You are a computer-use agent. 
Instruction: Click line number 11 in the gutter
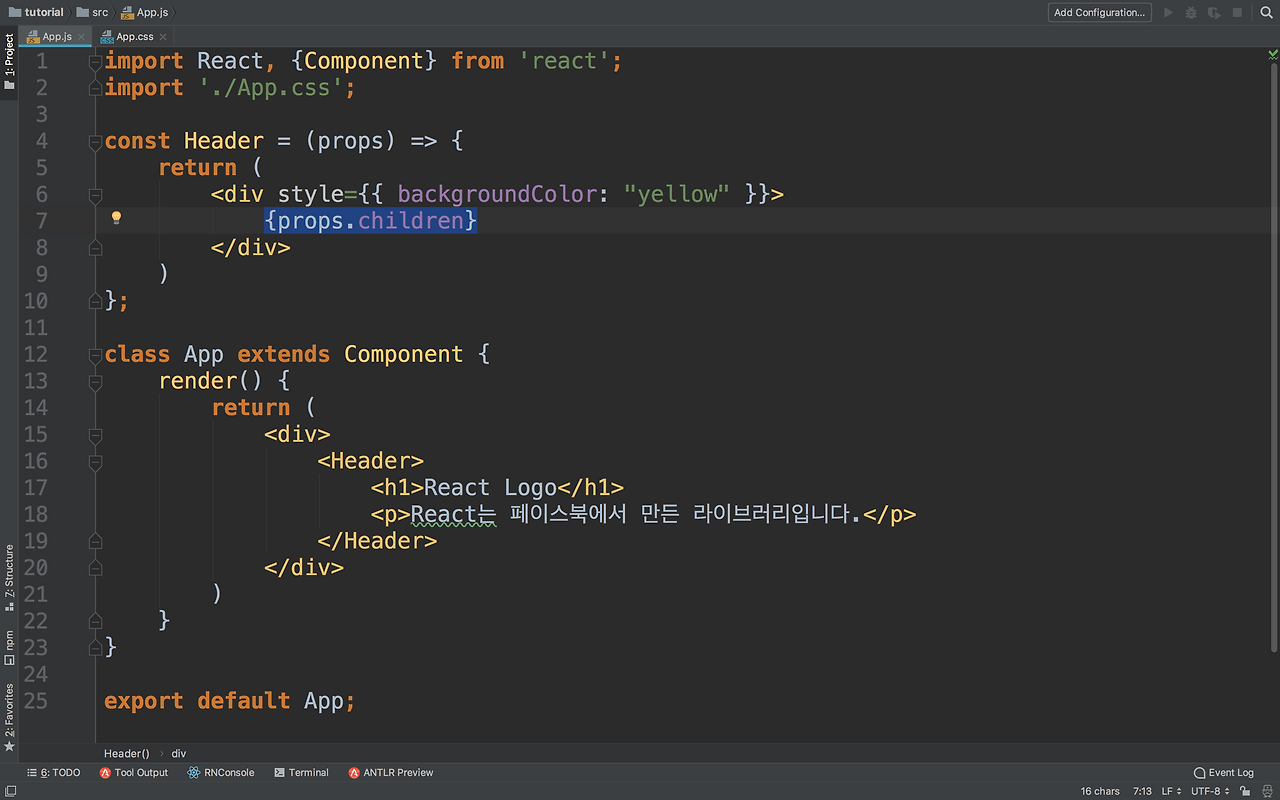coord(35,328)
